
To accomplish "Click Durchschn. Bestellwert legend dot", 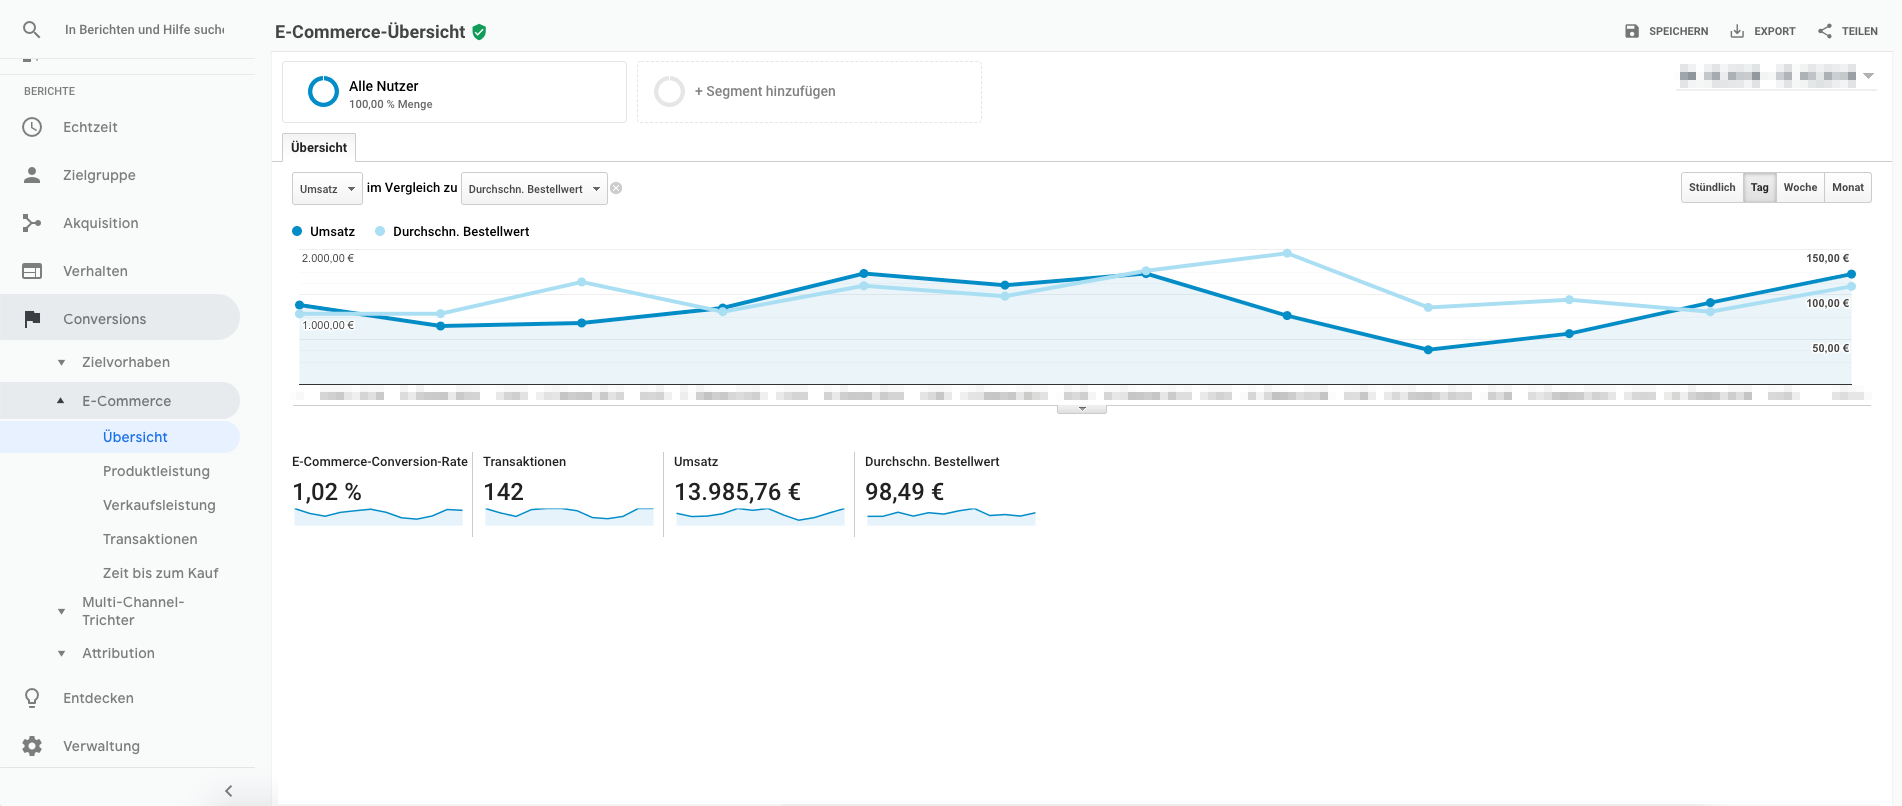I will tap(380, 231).
